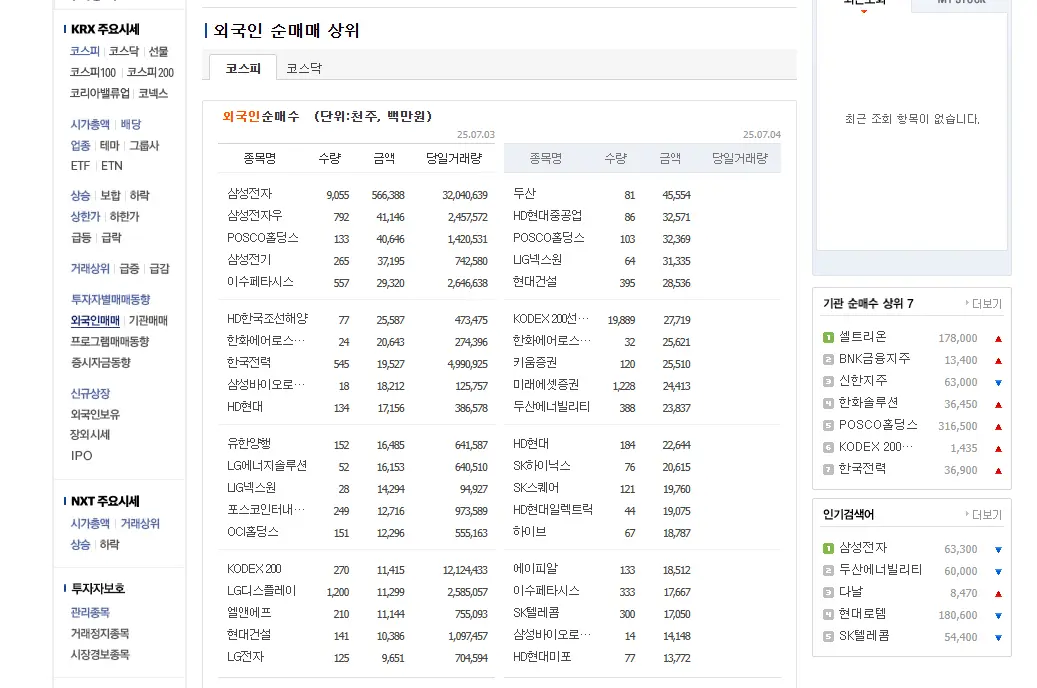Open 급락 stocks list

[x=111, y=237]
